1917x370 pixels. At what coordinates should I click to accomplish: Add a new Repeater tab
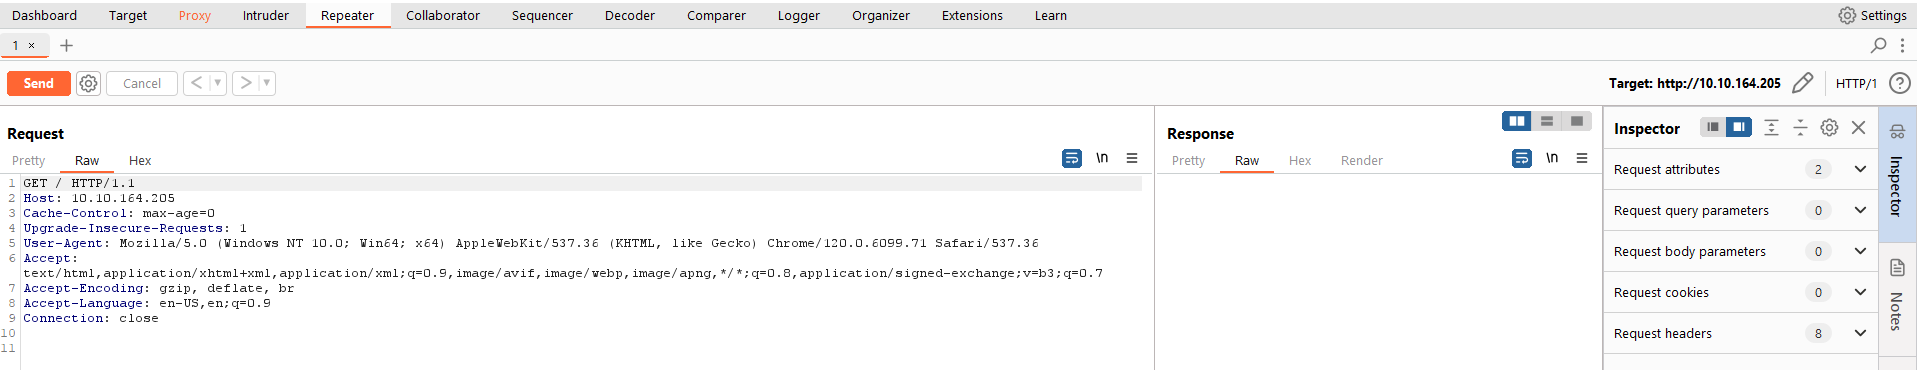(67, 45)
